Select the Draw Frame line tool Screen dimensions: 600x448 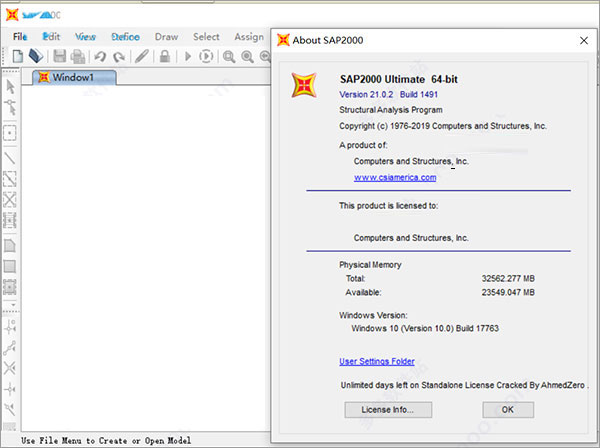pos(10,158)
